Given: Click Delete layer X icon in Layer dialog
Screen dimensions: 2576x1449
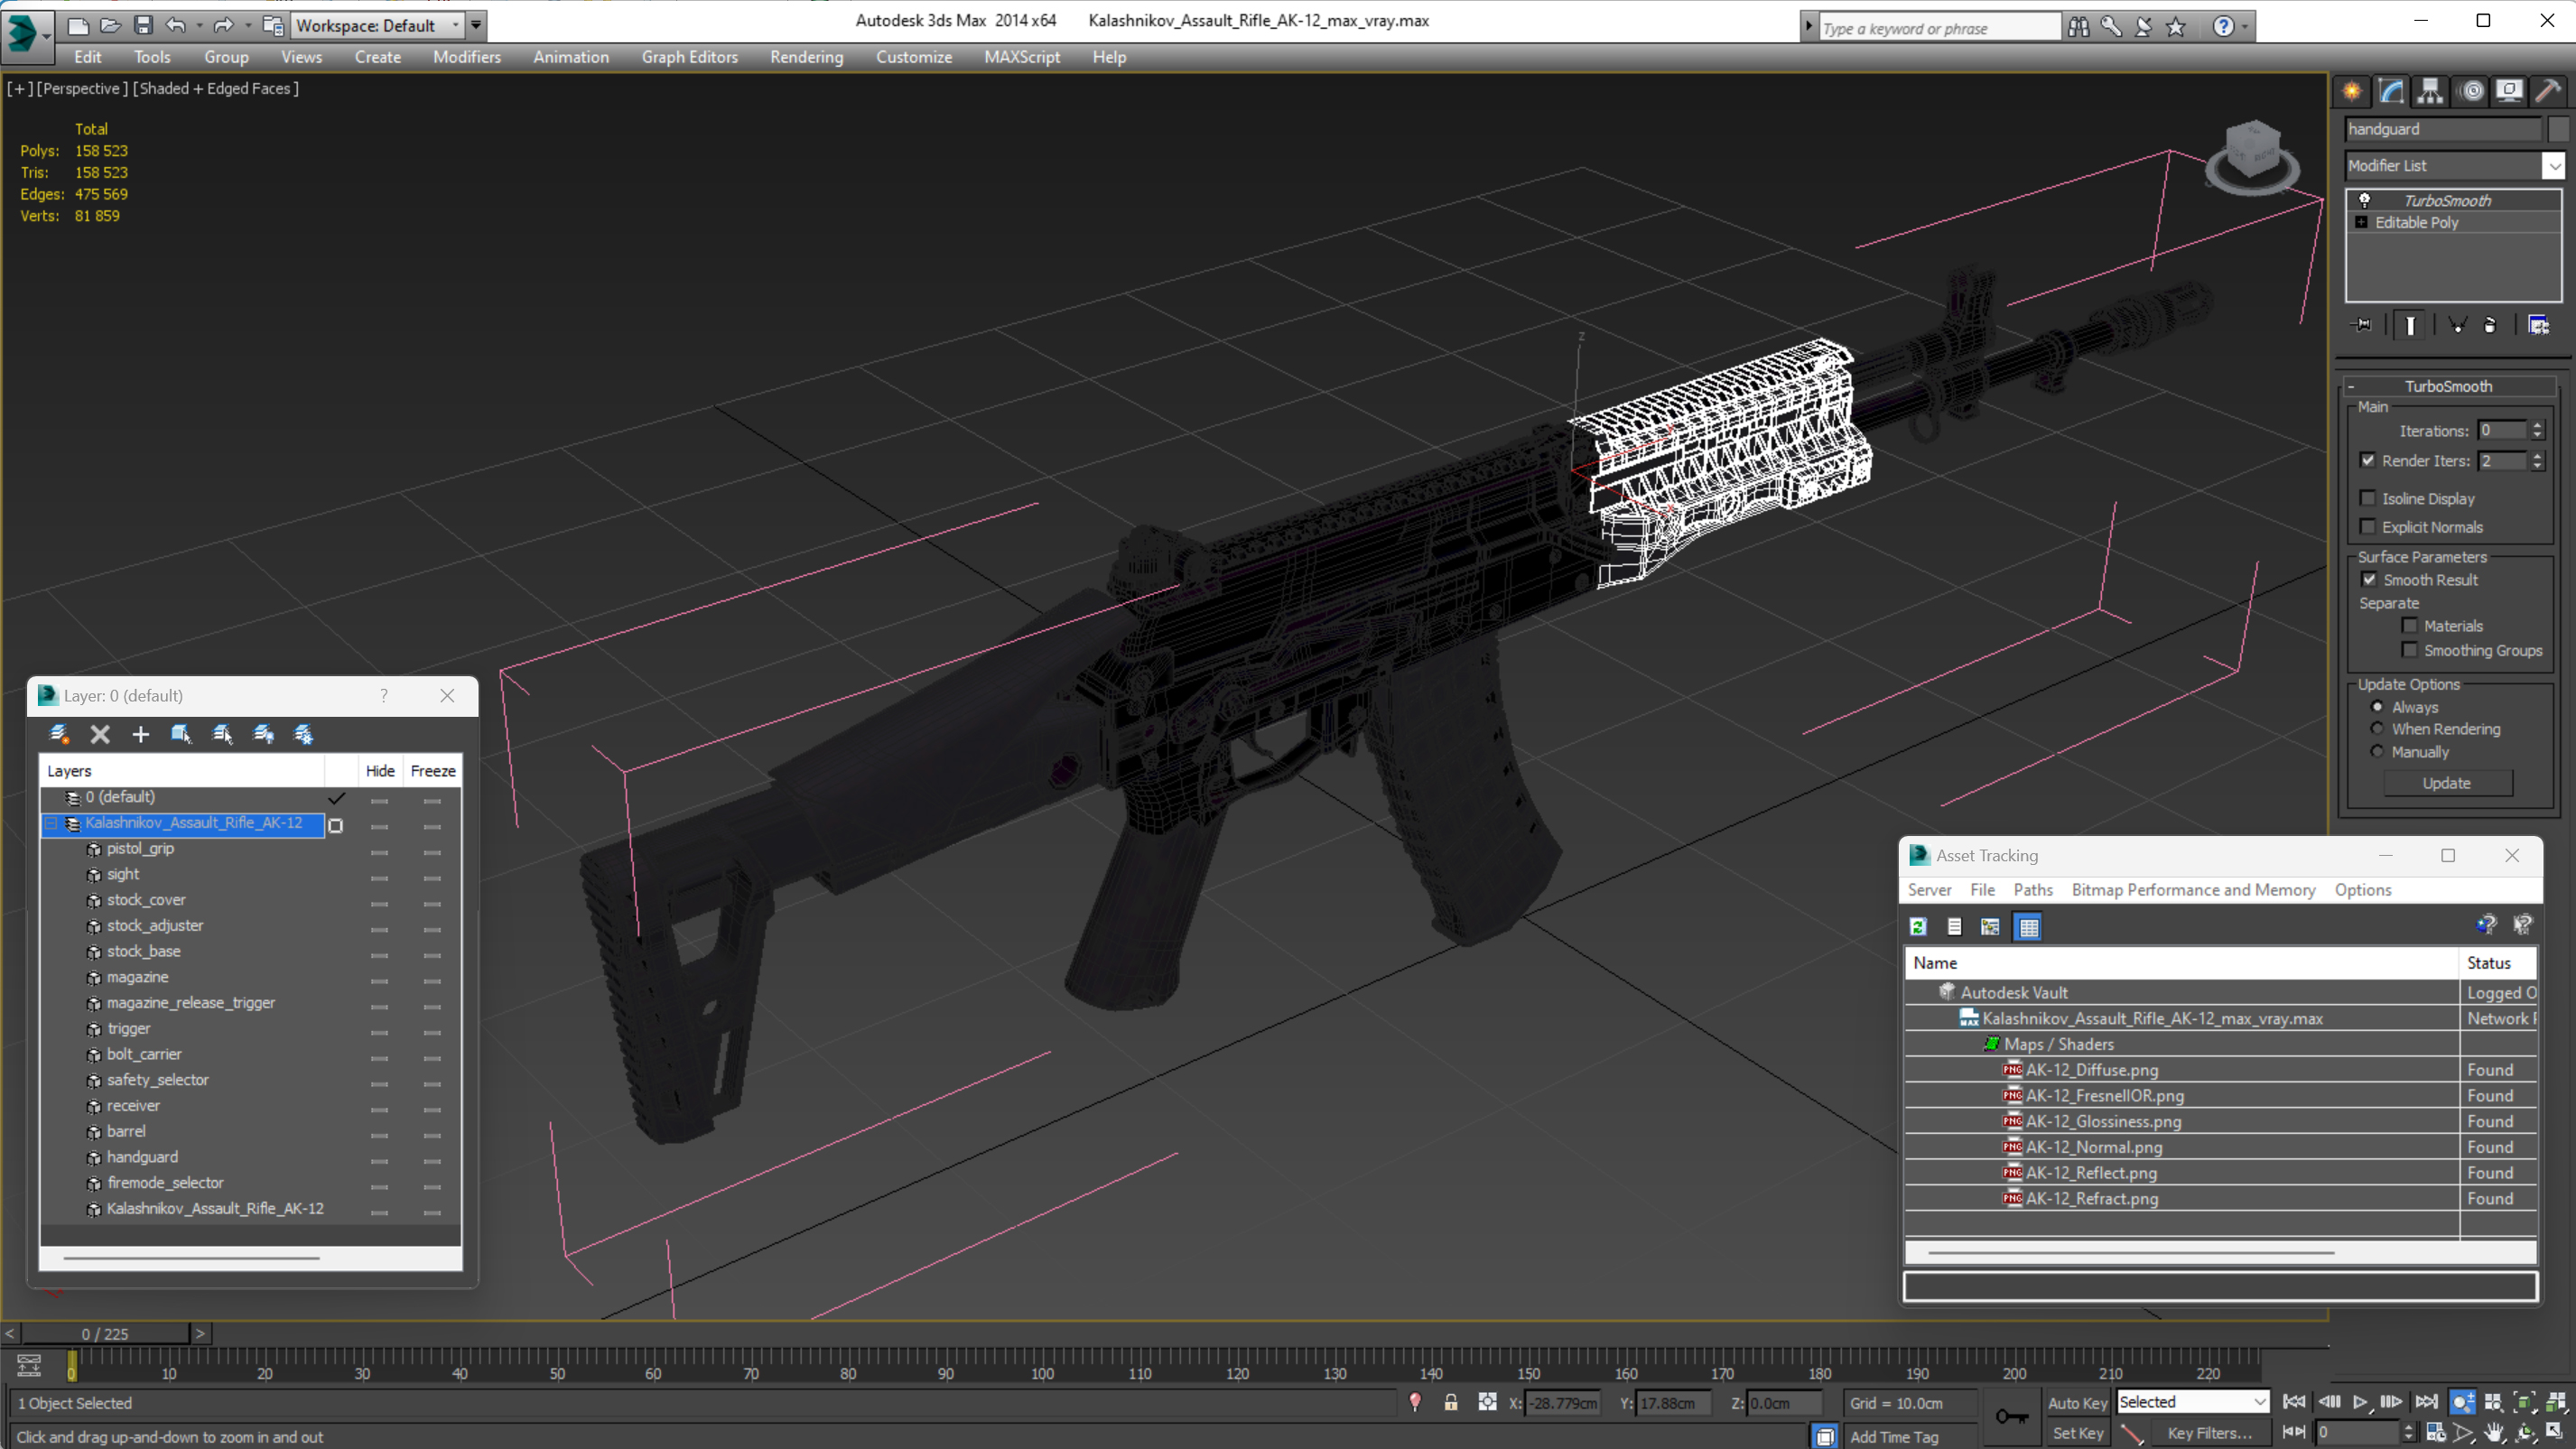Looking at the screenshot, I should (100, 734).
